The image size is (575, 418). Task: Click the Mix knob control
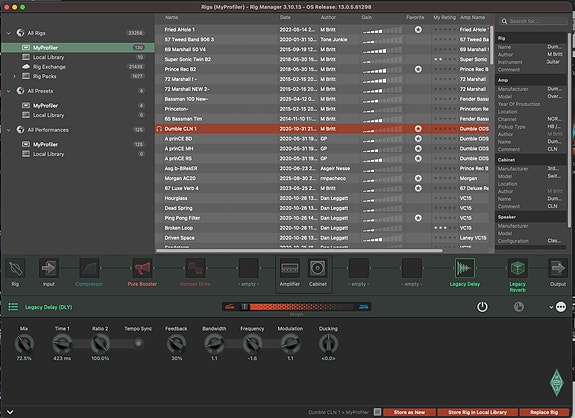point(24,344)
